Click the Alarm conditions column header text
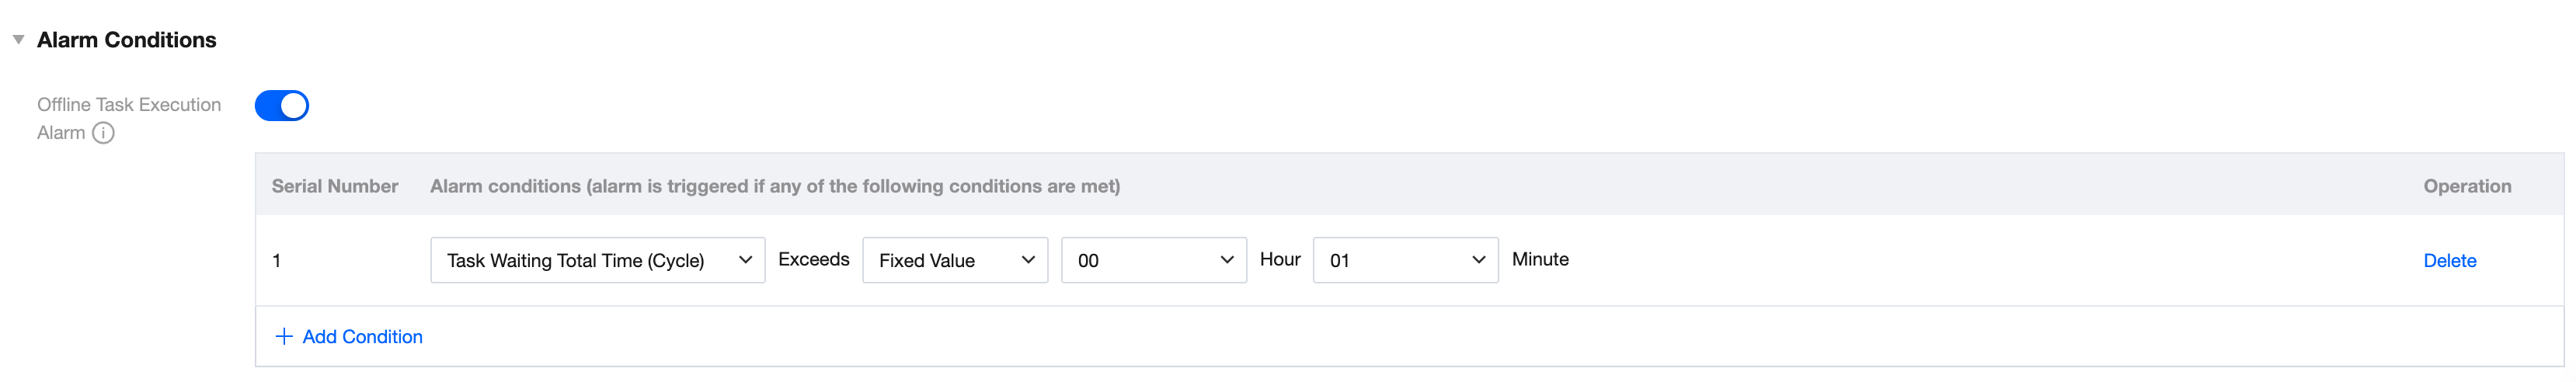 click(x=774, y=186)
